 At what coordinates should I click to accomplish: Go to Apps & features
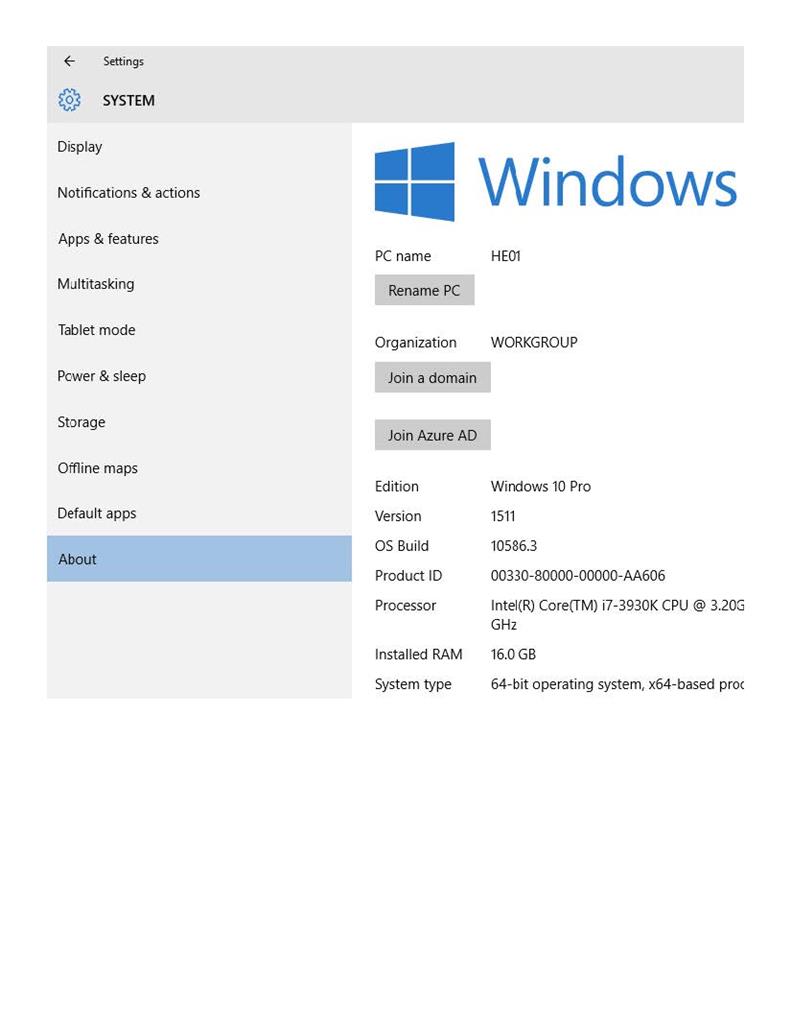(x=199, y=238)
